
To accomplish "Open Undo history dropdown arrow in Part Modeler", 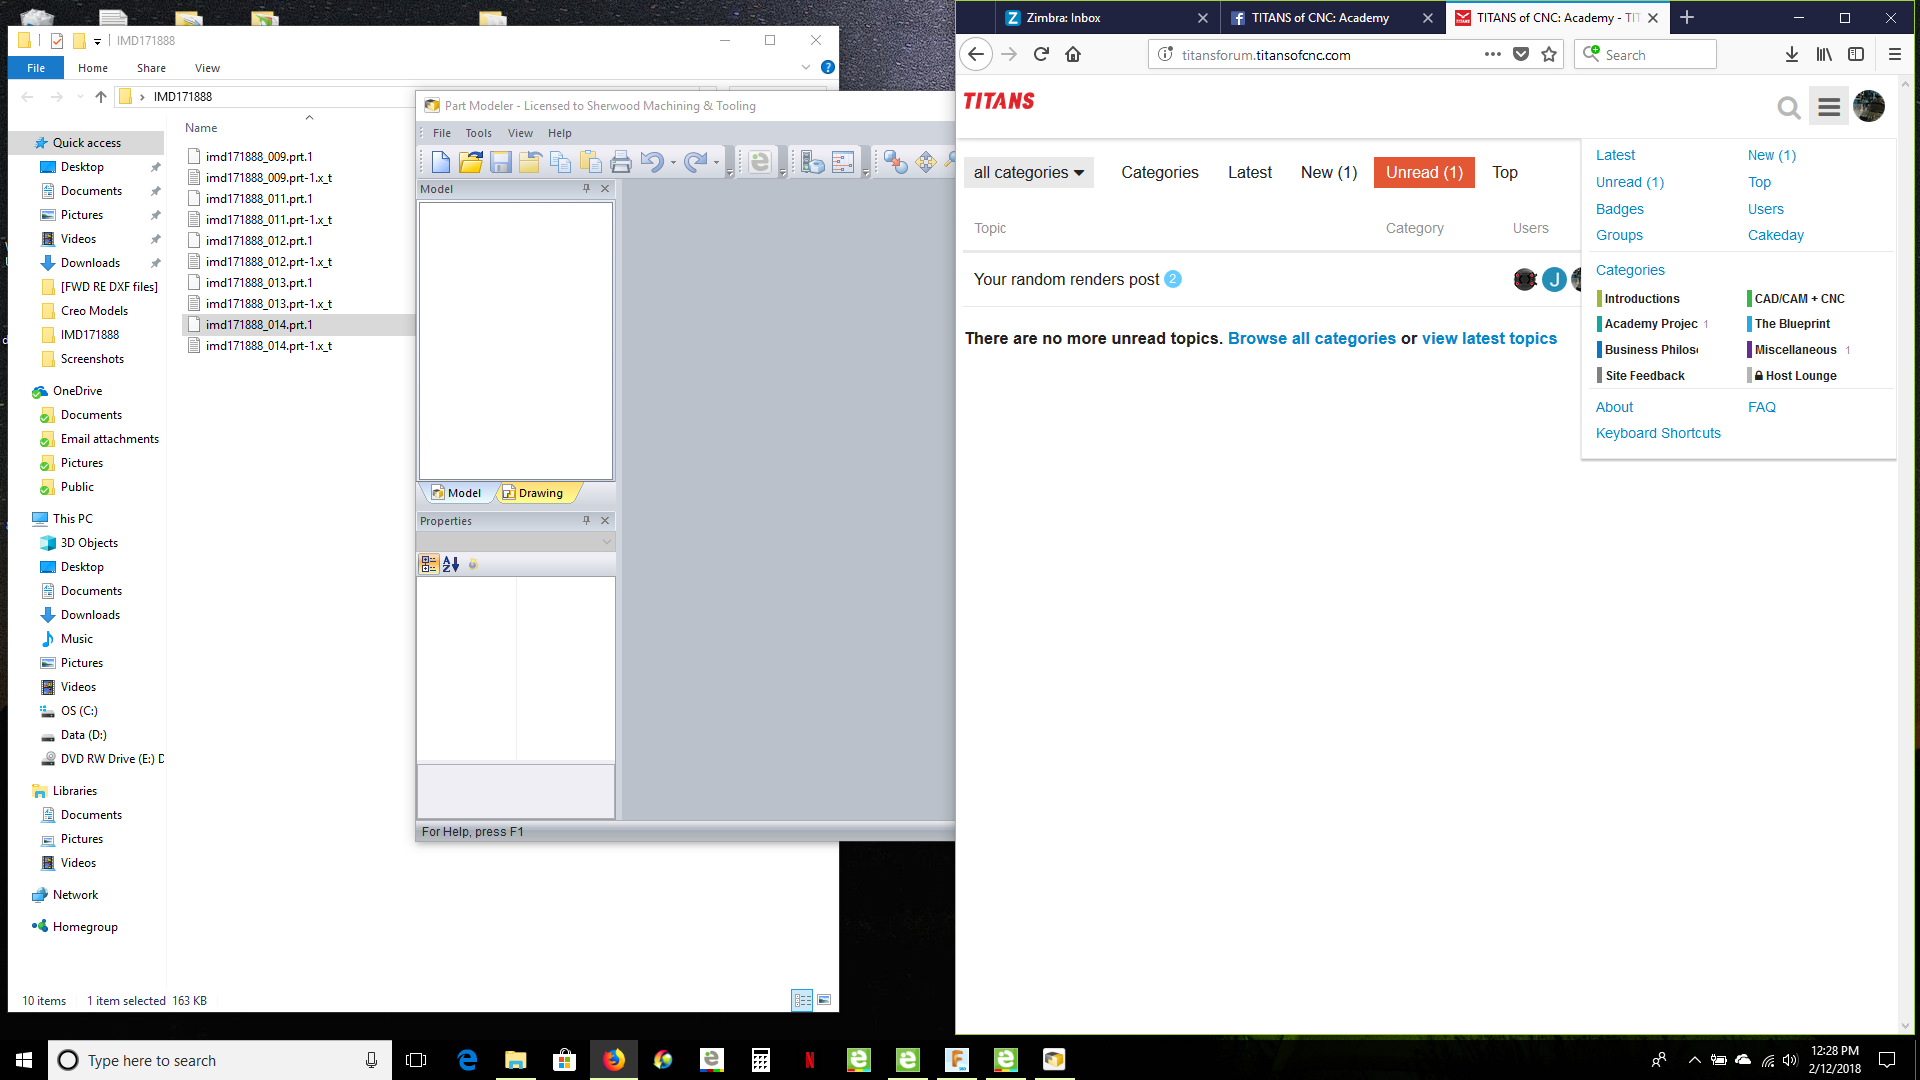I will tap(673, 163).
